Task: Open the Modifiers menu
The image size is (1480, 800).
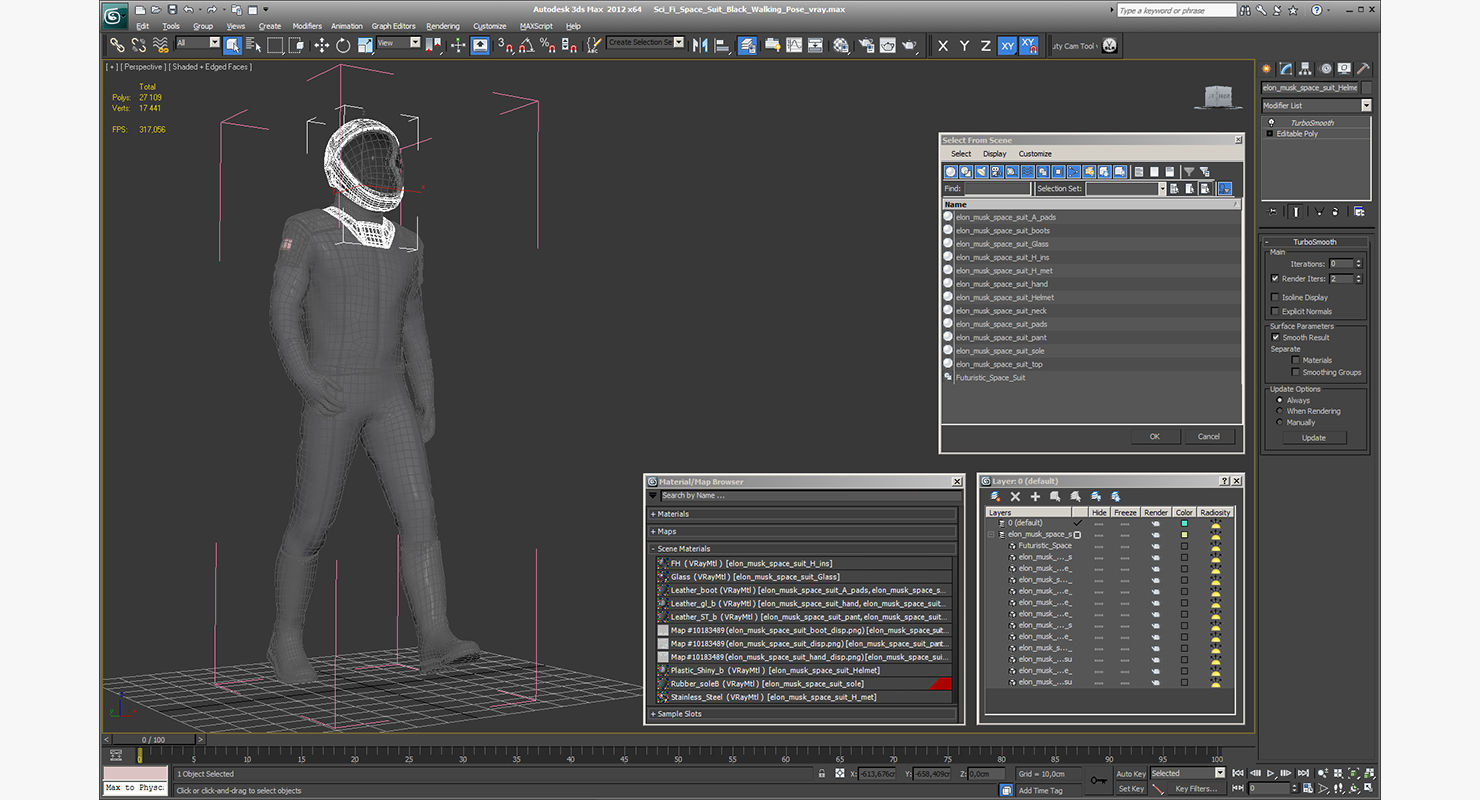Action: (x=307, y=26)
